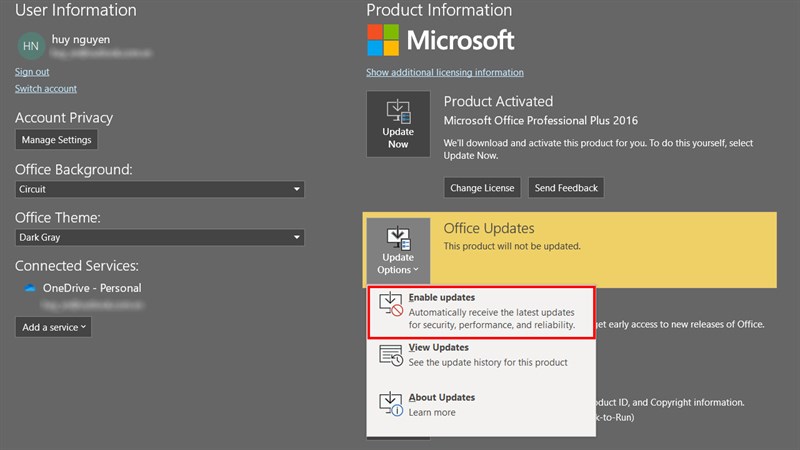Open Manage Settings for account privacy

pos(56,140)
